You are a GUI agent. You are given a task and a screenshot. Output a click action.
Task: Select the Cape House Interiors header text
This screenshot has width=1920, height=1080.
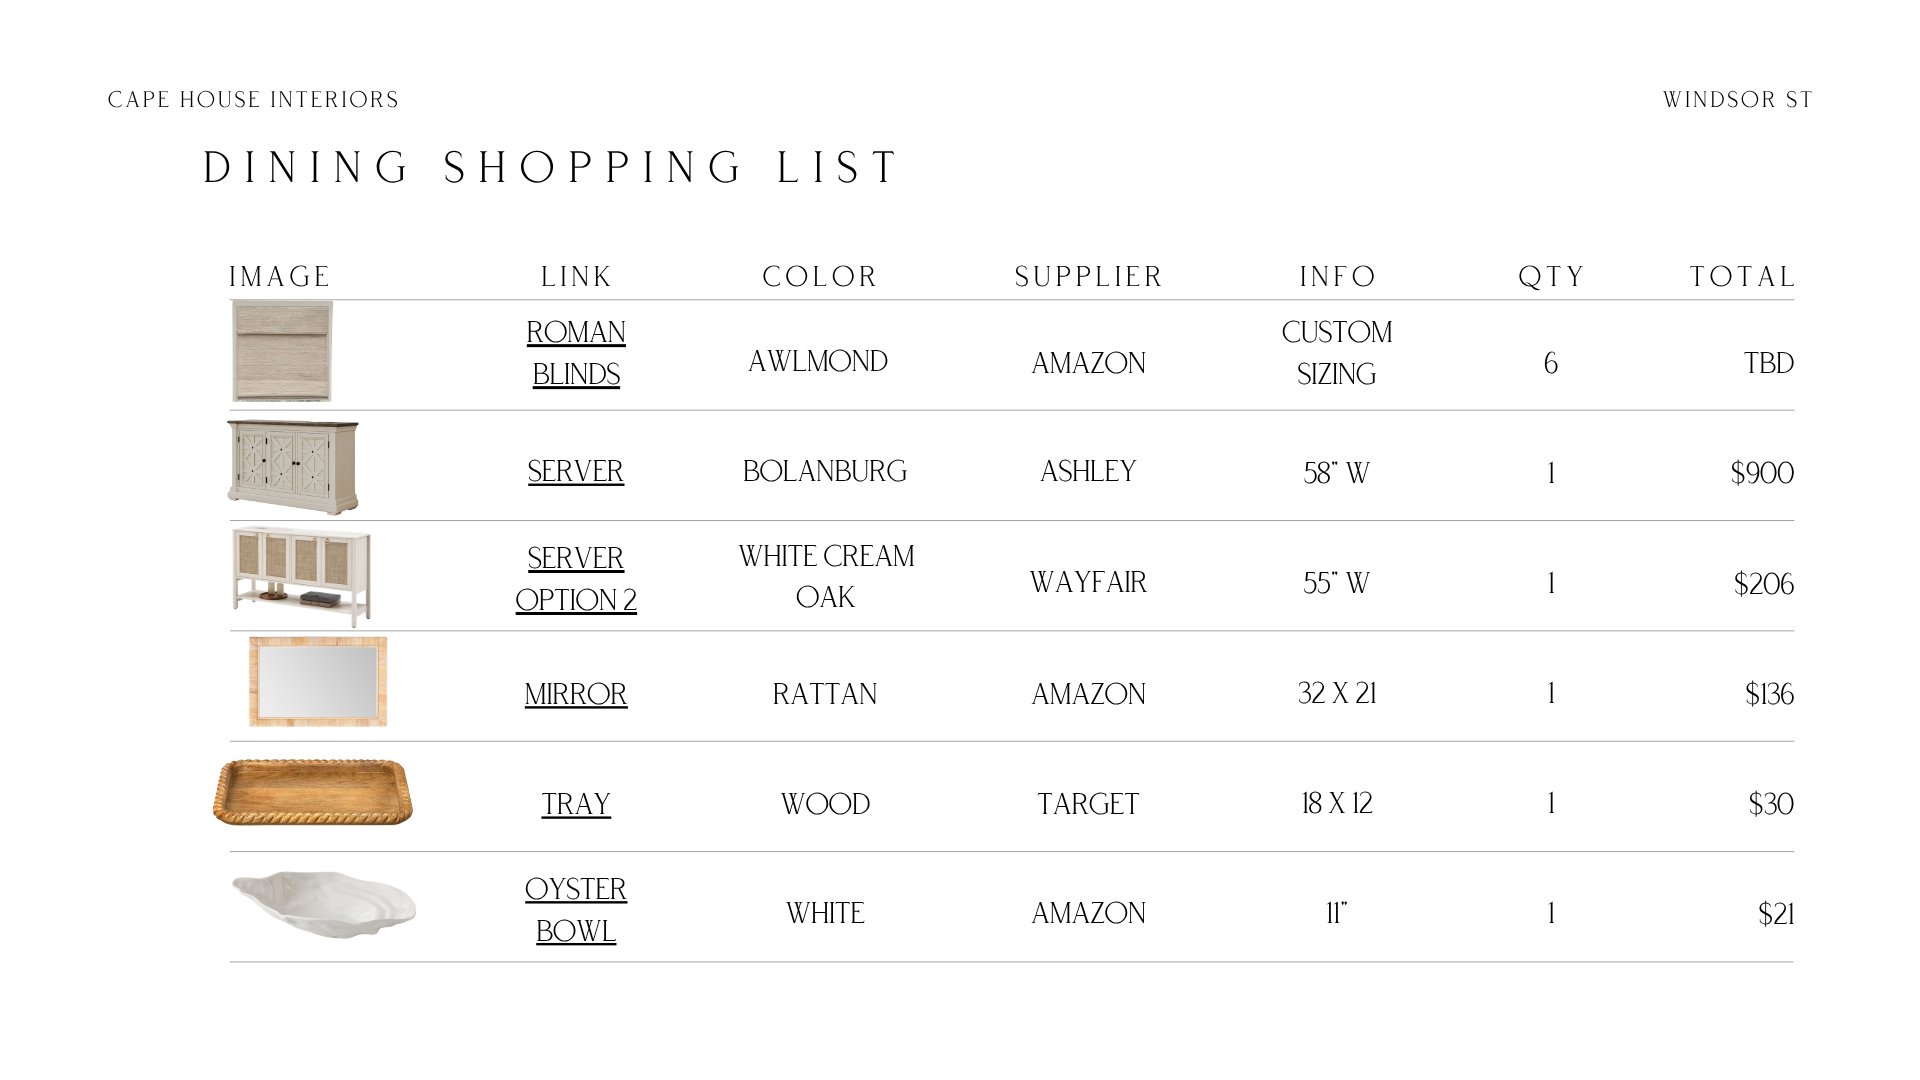253,100
